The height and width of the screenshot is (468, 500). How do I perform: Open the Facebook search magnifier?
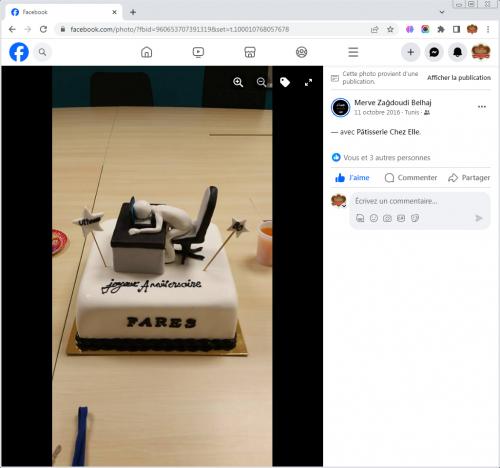coord(42,52)
